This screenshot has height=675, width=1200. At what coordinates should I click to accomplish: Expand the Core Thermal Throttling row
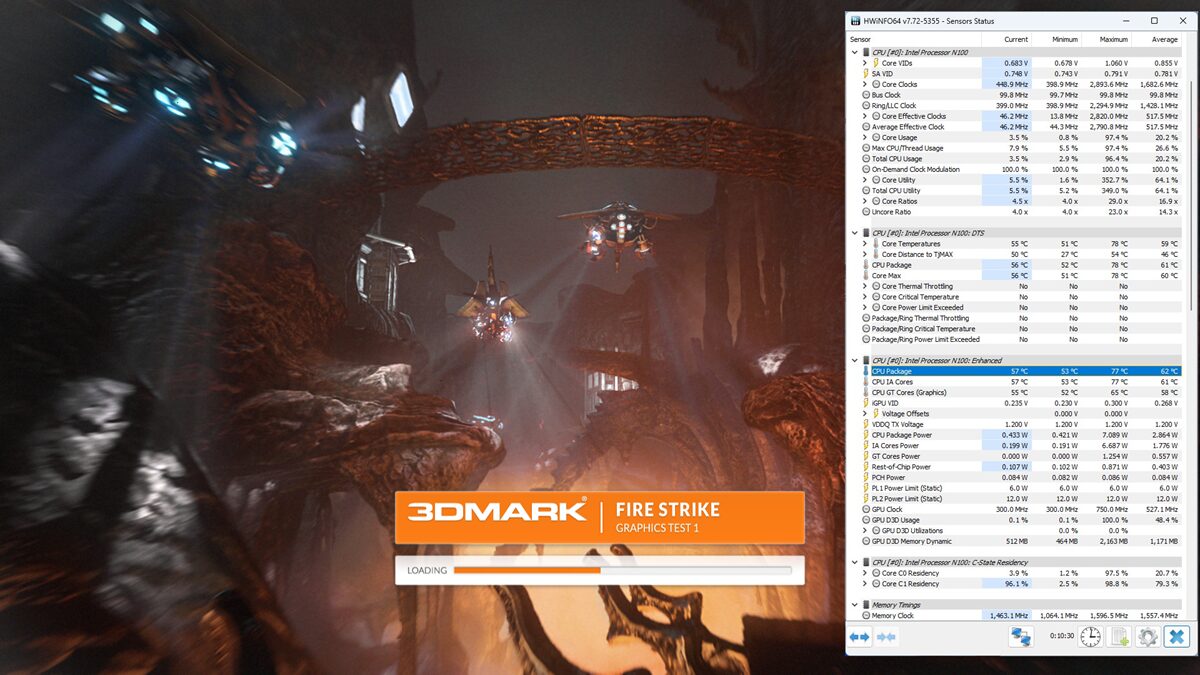pyautogui.click(x=865, y=287)
